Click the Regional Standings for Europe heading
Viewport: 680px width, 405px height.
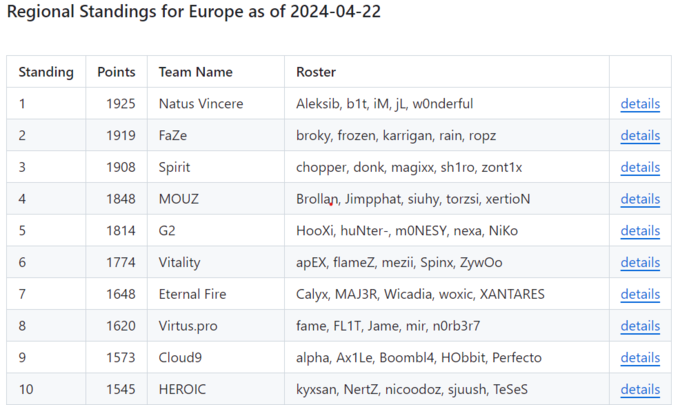[x=193, y=12]
